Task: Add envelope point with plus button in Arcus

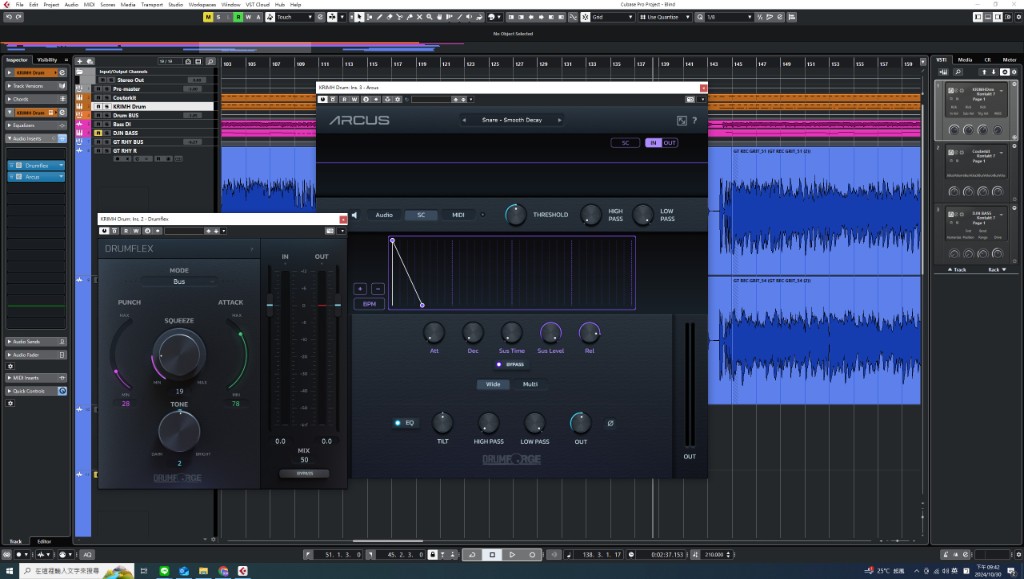Action: tap(360, 289)
